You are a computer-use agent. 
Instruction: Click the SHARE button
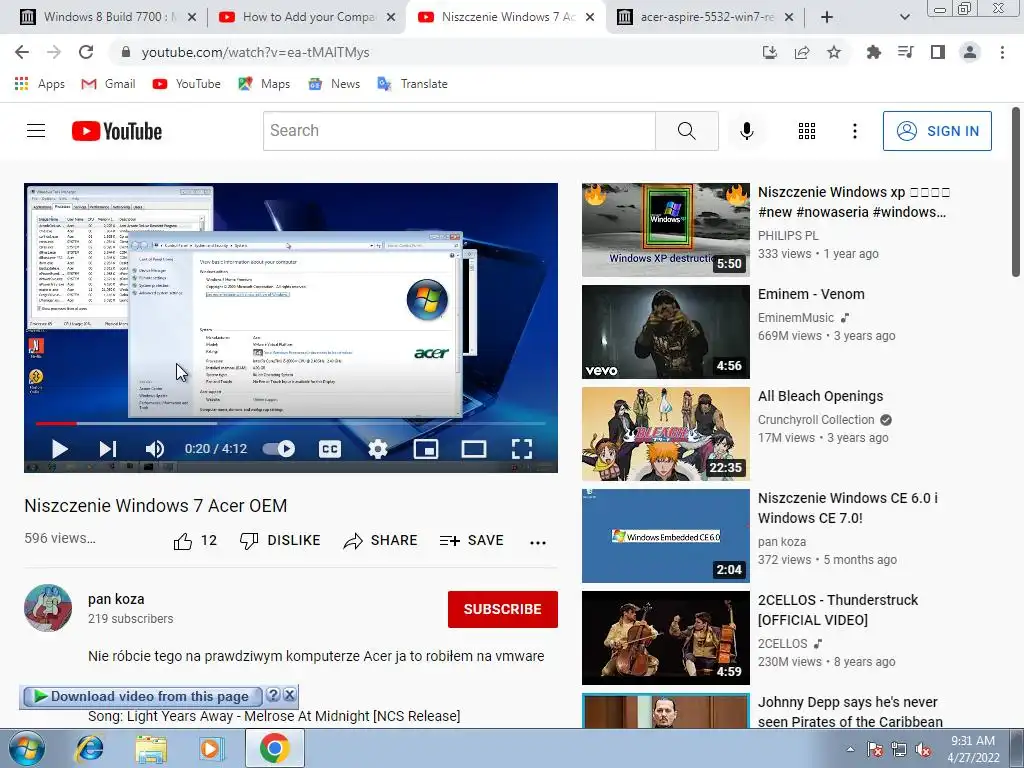click(380, 541)
